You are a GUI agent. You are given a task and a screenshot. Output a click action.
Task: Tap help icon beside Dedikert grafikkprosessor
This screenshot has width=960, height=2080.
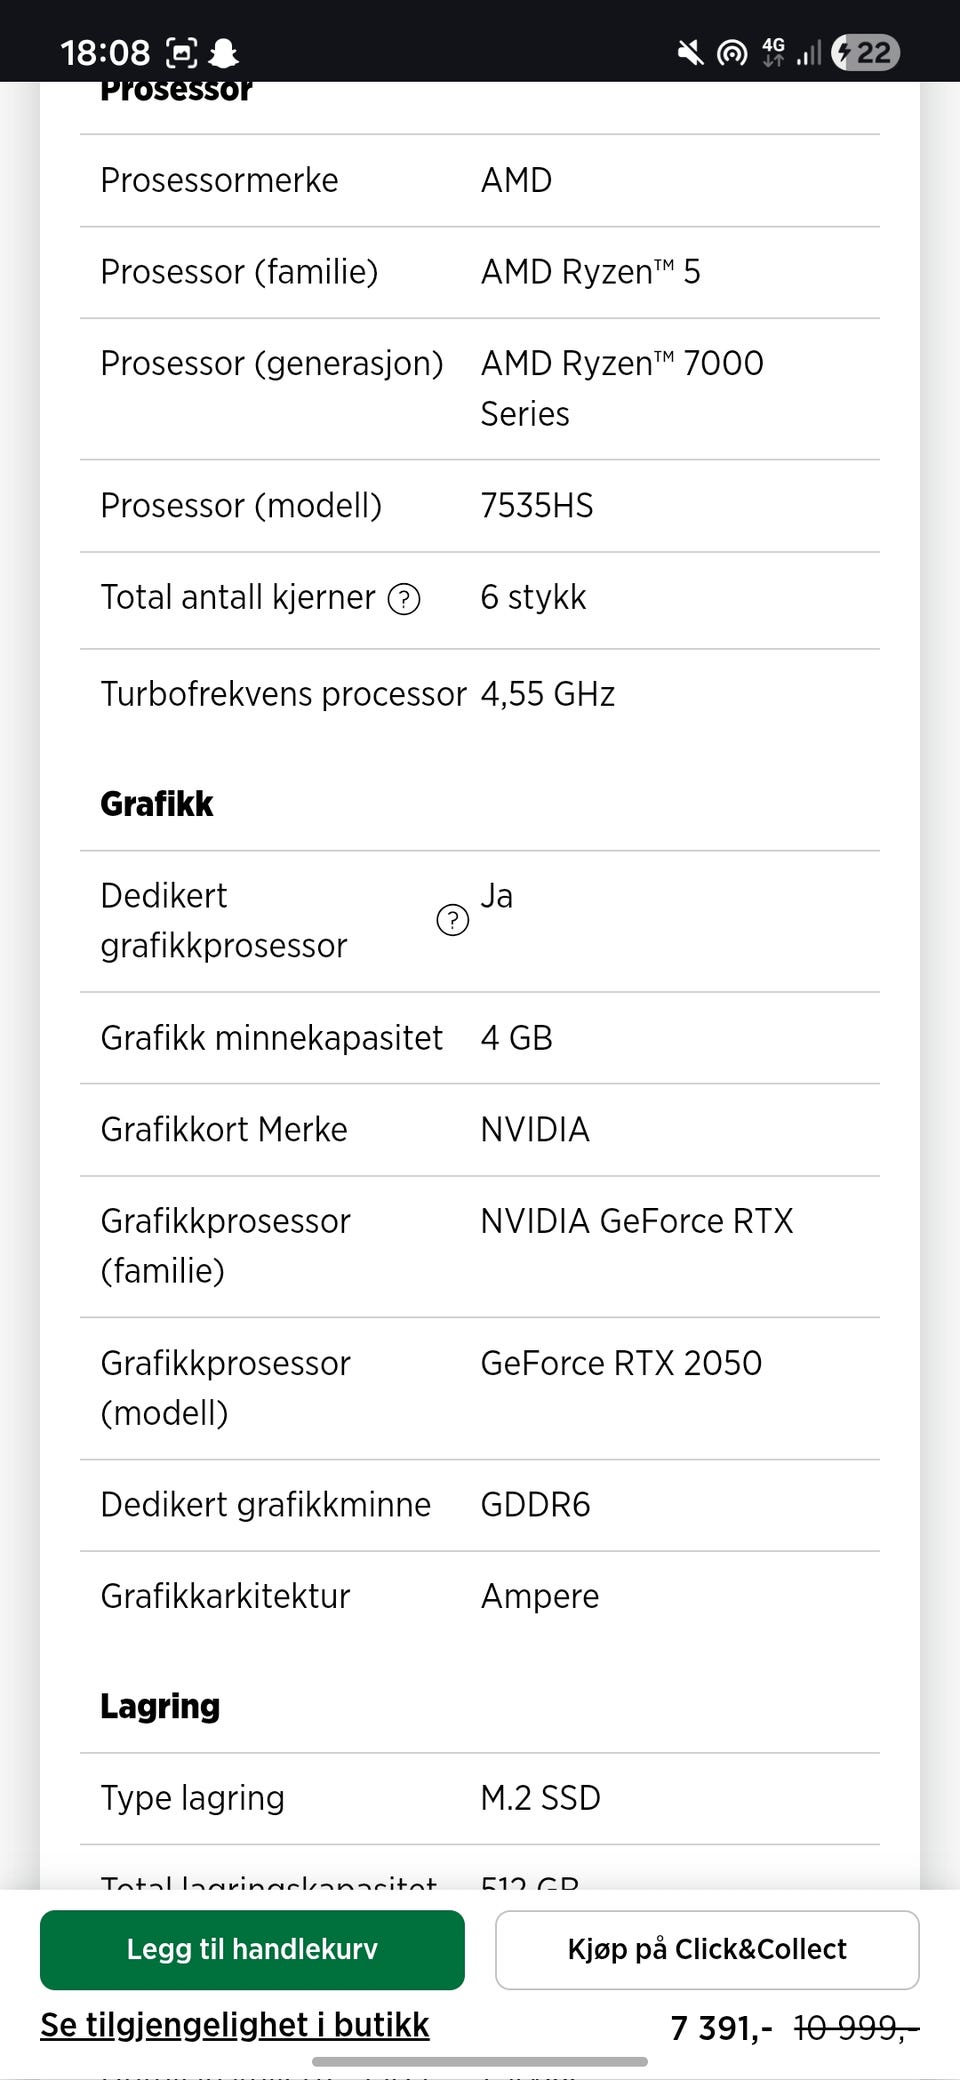pos(452,920)
